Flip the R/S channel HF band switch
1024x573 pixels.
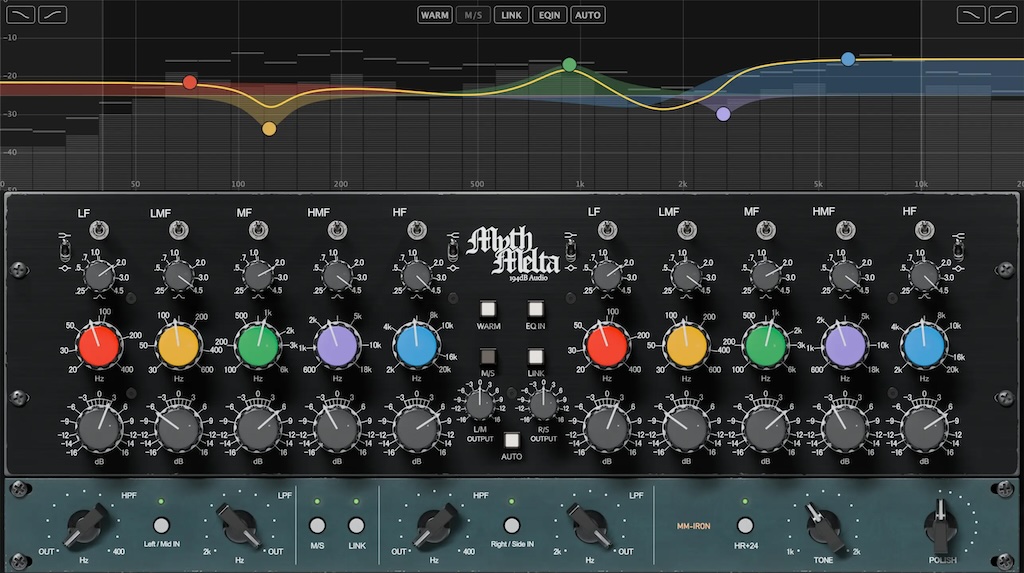tap(924, 230)
